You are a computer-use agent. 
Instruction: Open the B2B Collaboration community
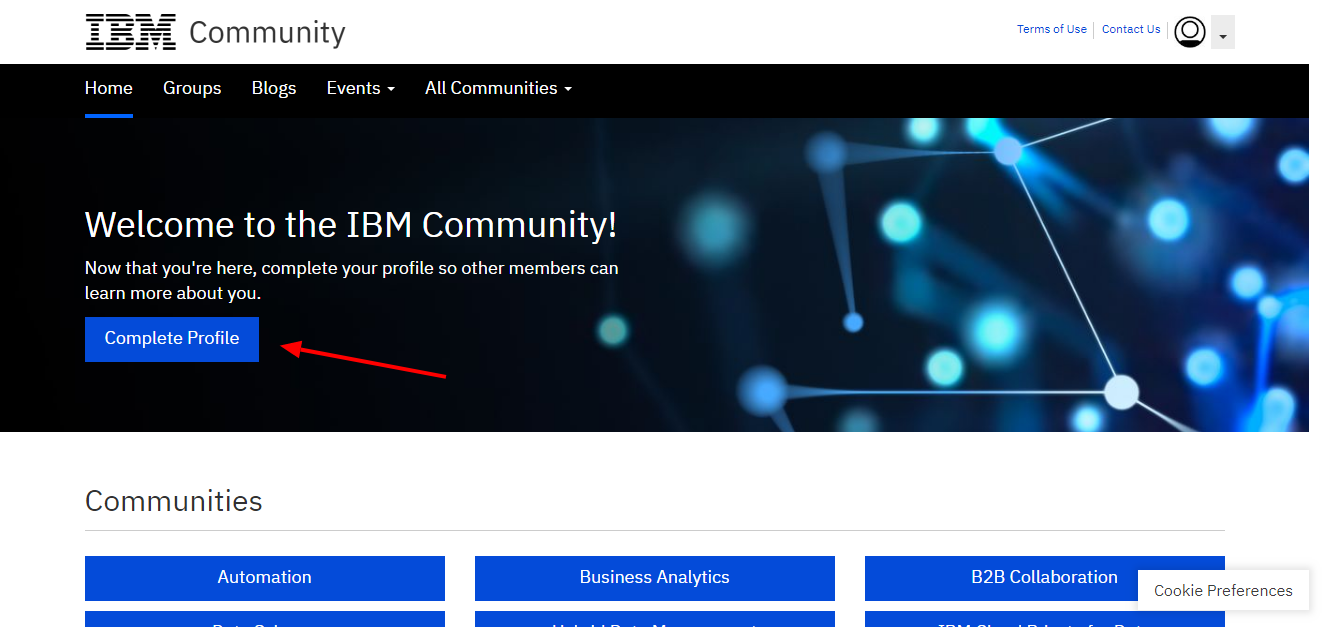point(1044,578)
